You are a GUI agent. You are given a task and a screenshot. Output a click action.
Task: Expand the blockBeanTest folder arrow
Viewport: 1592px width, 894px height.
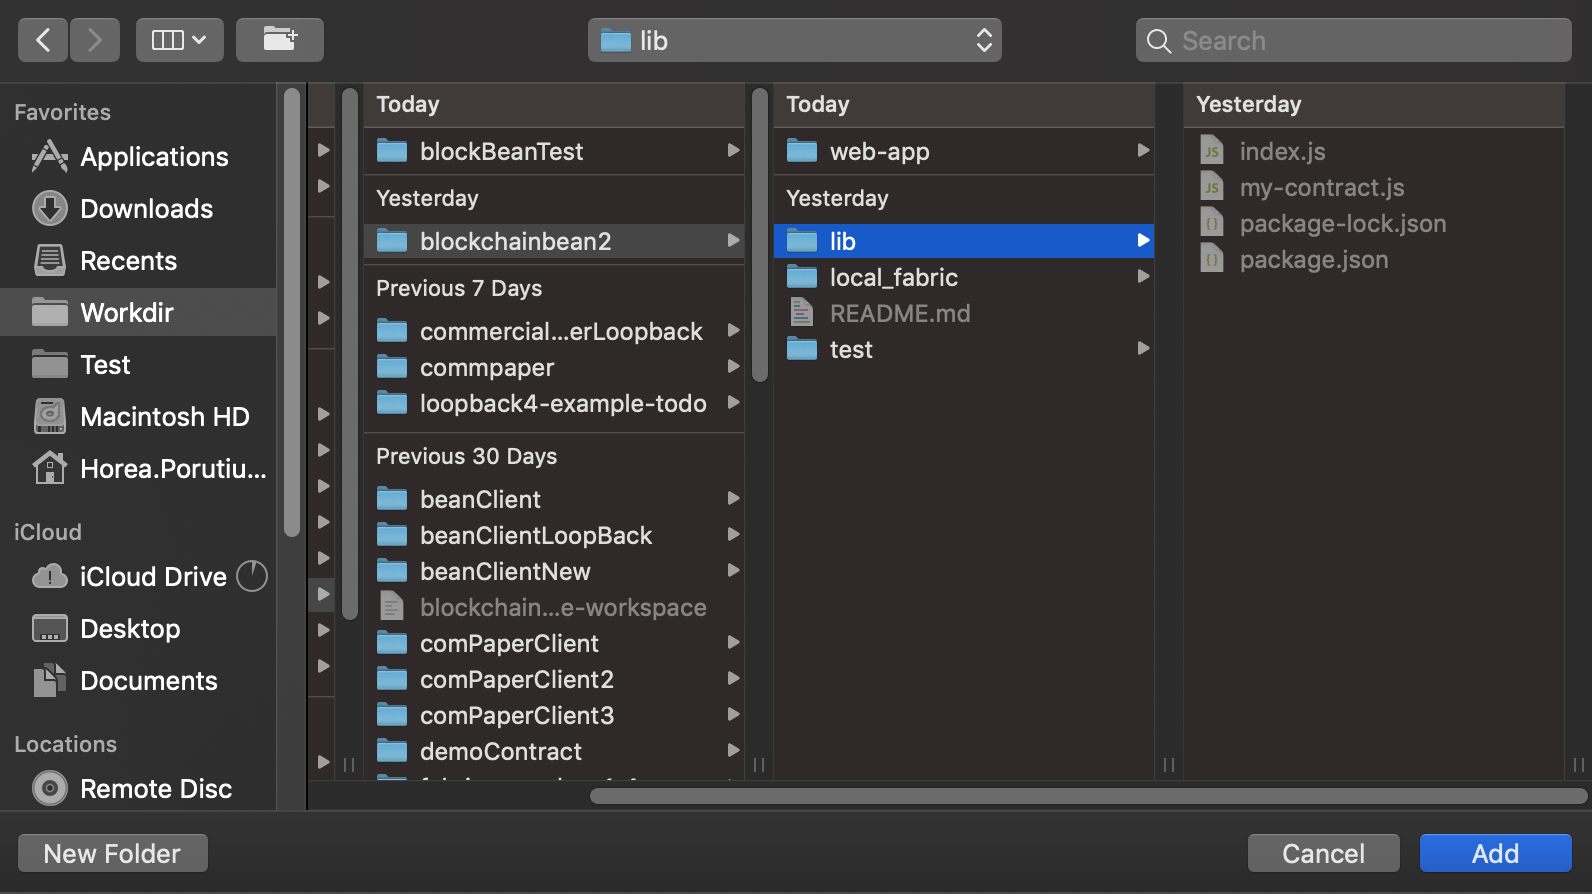point(733,151)
